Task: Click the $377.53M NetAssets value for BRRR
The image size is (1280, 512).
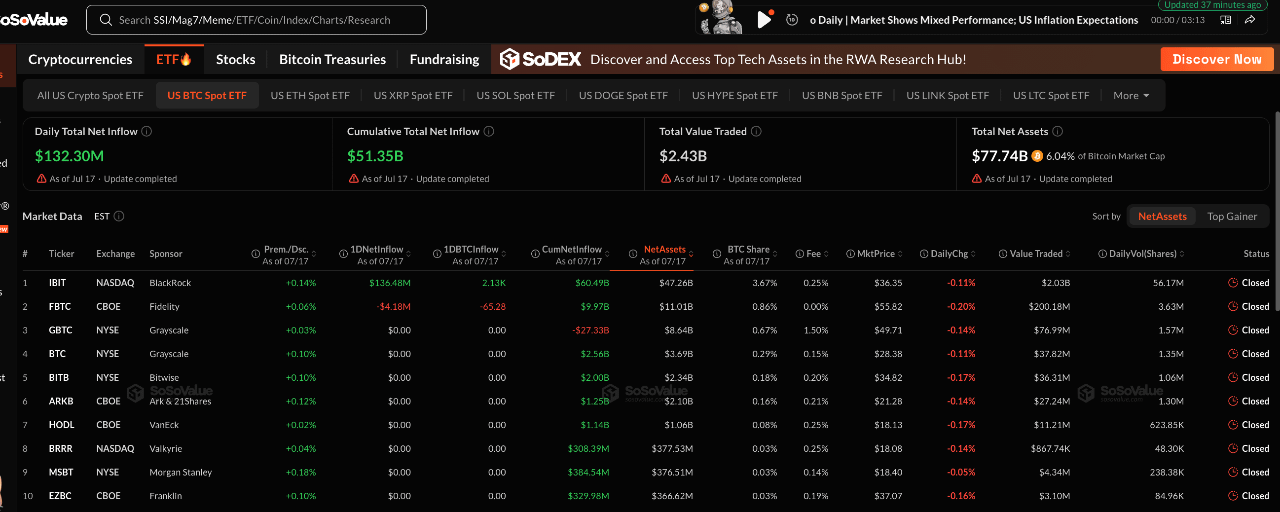Action: click(672, 448)
